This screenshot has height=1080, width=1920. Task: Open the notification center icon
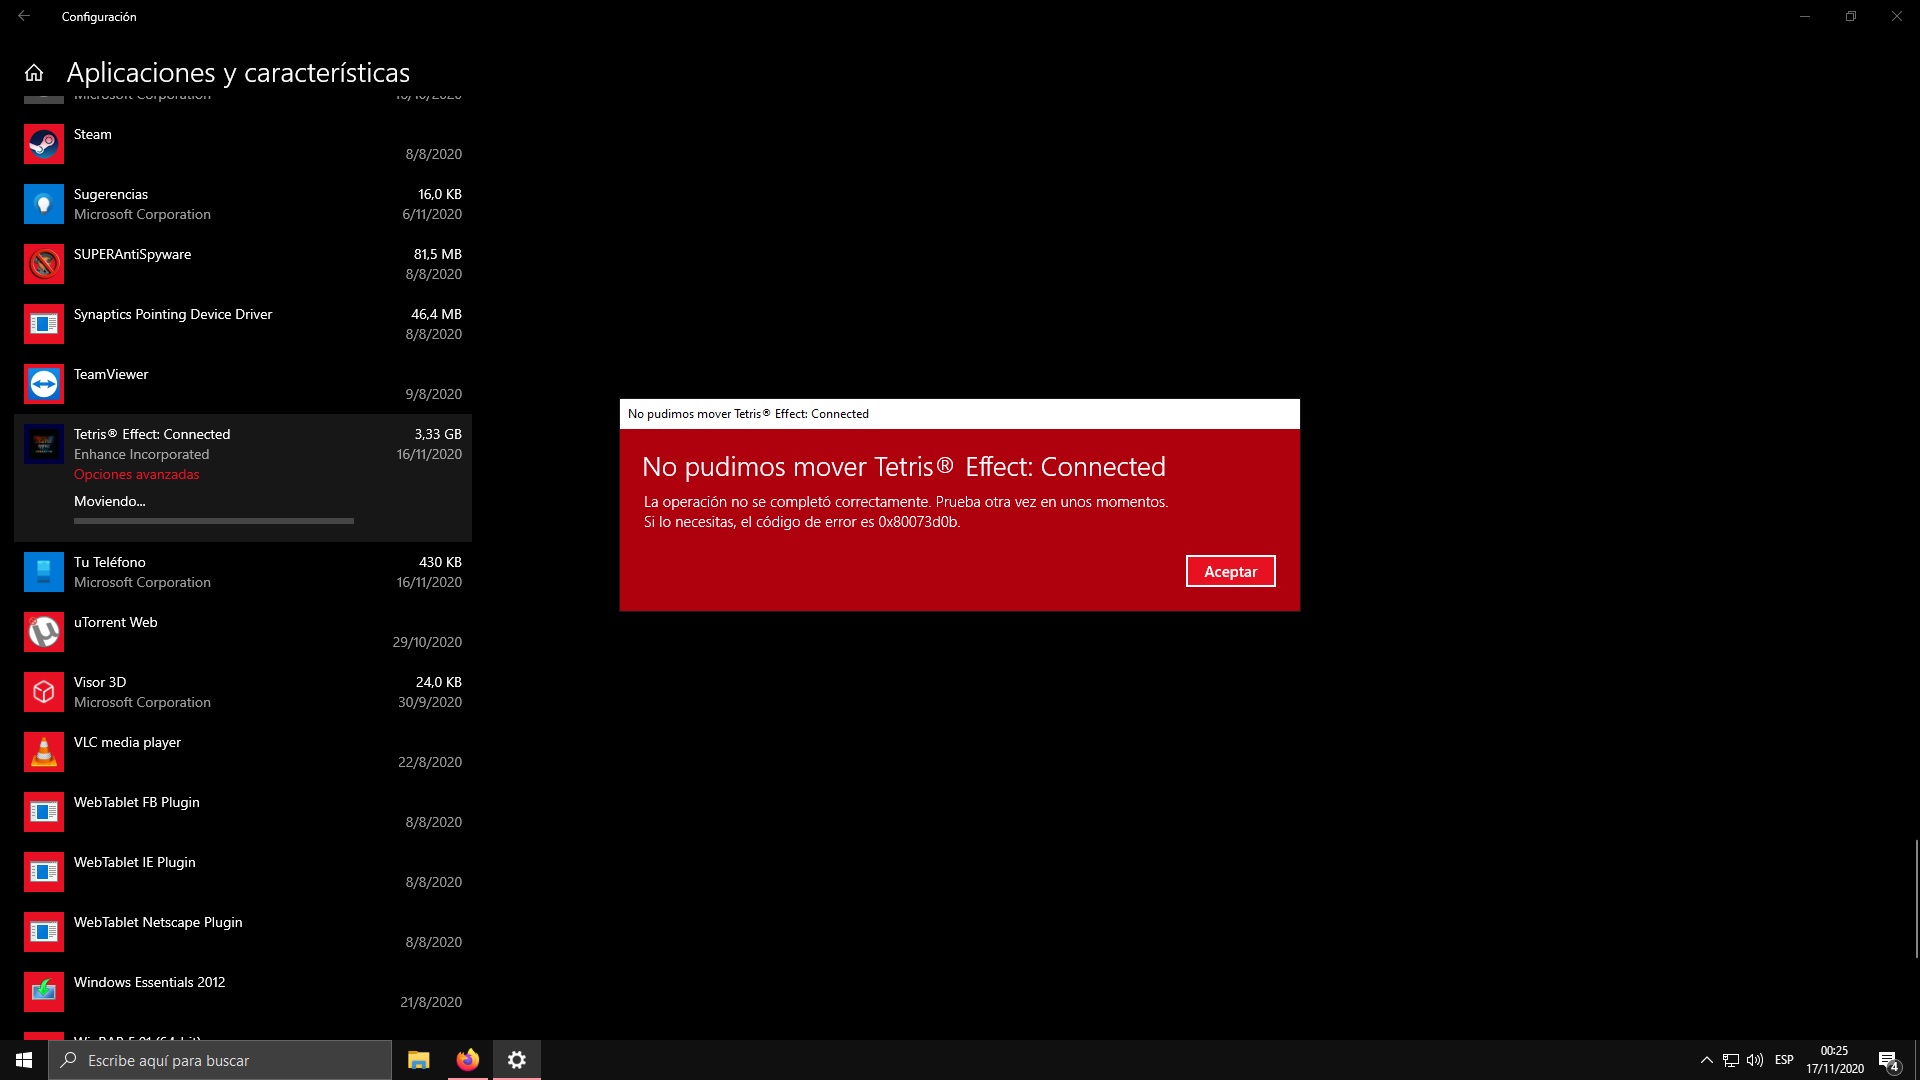click(1888, 1060)
